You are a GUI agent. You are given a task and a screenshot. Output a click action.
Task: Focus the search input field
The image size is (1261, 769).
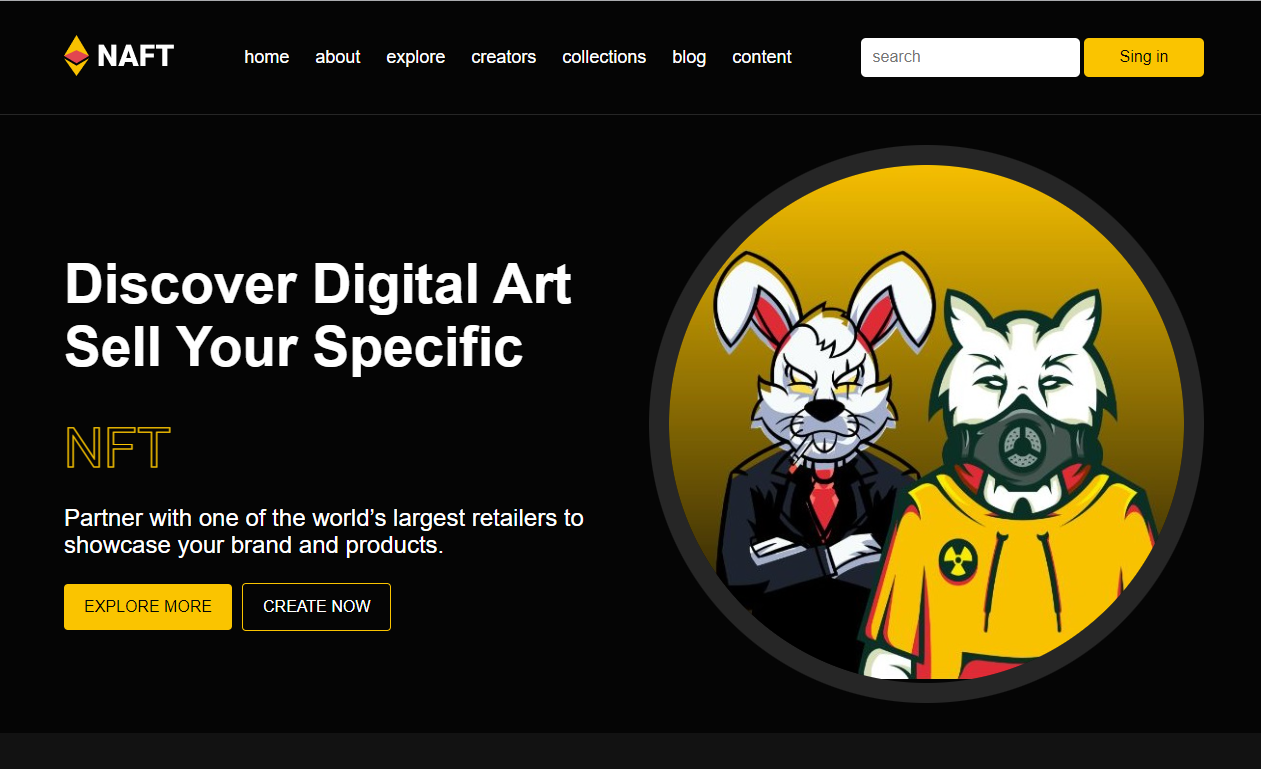click(x=970, y=57)
